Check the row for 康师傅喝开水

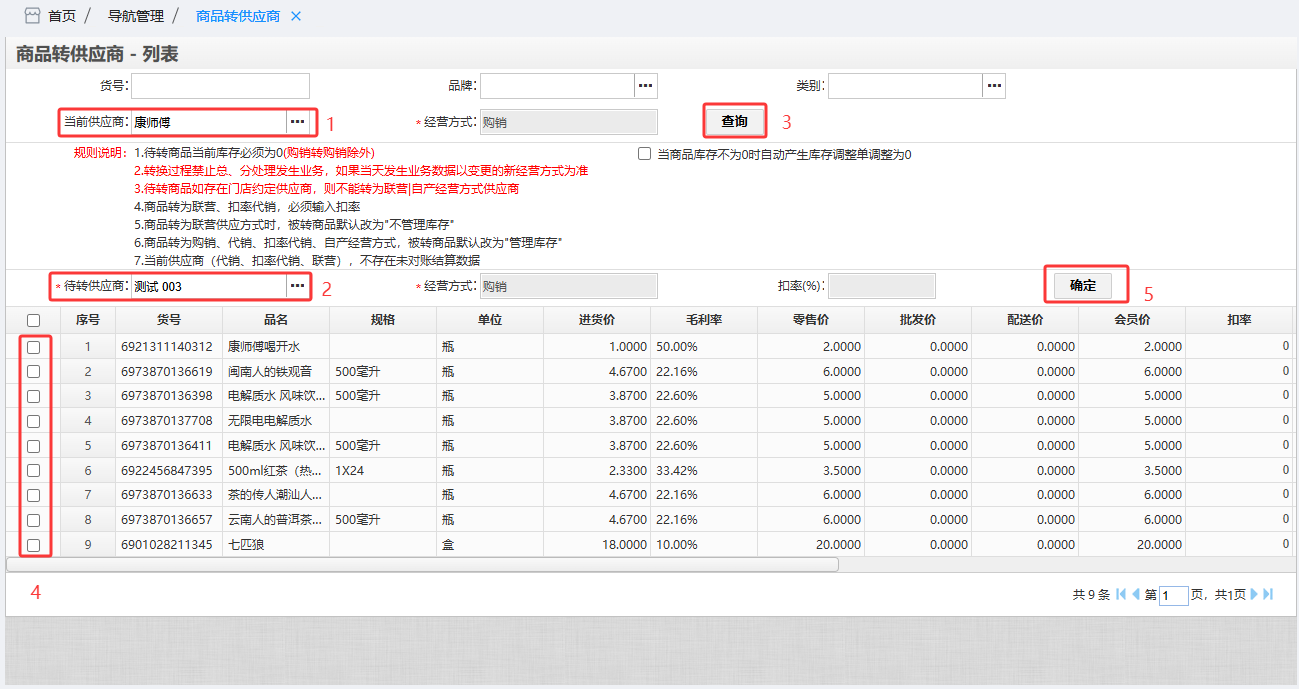(34, 347)
